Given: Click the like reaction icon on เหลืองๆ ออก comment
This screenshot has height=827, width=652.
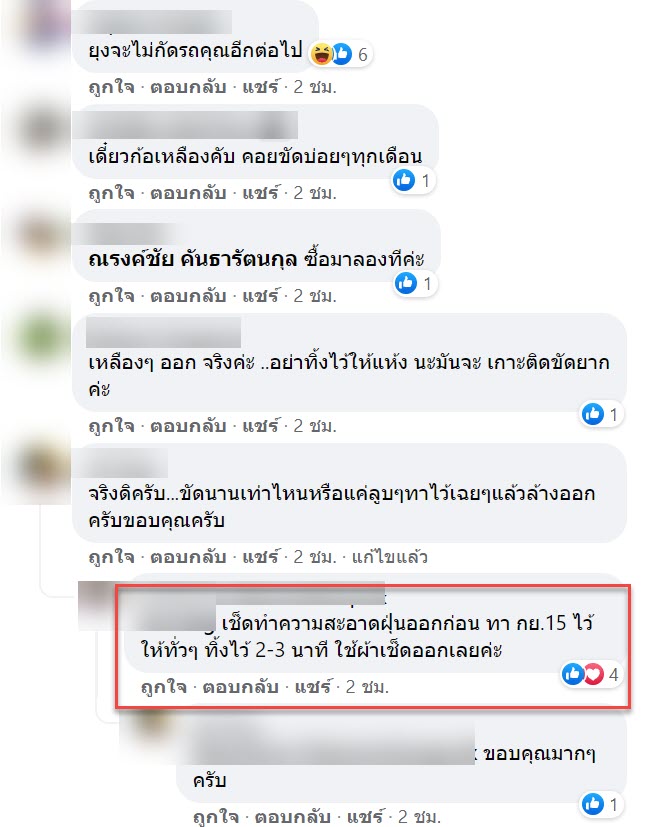Looking at the screenshot, I should tap(593, 414).
